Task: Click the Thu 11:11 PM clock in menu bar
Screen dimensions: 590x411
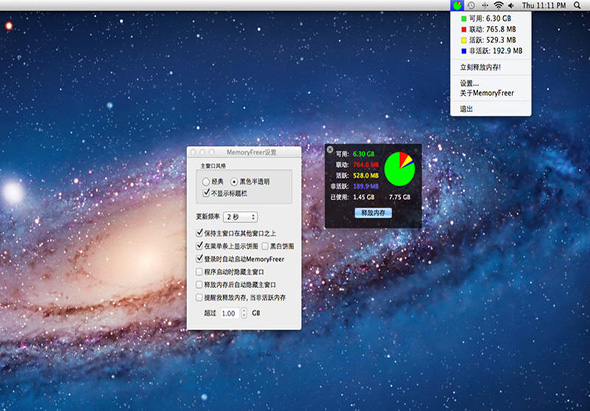Action: 544,5
